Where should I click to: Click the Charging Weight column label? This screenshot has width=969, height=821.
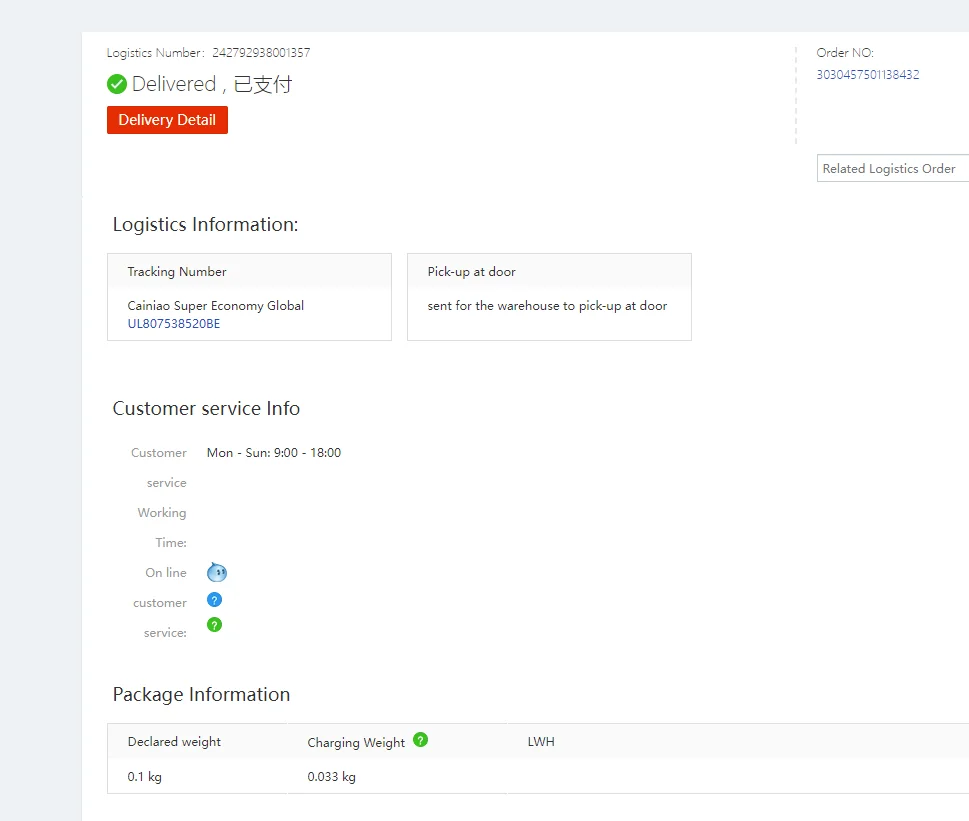pos(356,743)
